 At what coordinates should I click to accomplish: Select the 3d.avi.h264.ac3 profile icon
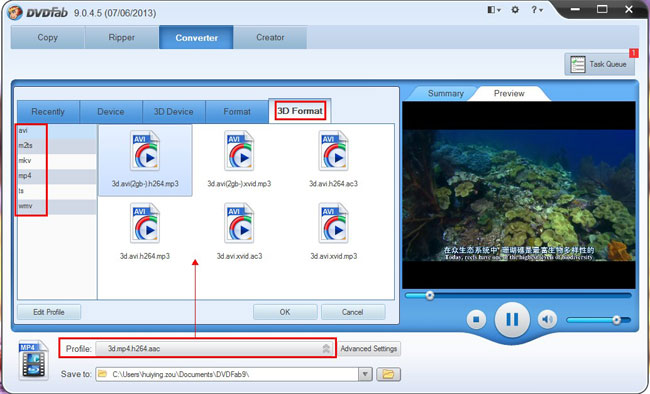(334, 151)
